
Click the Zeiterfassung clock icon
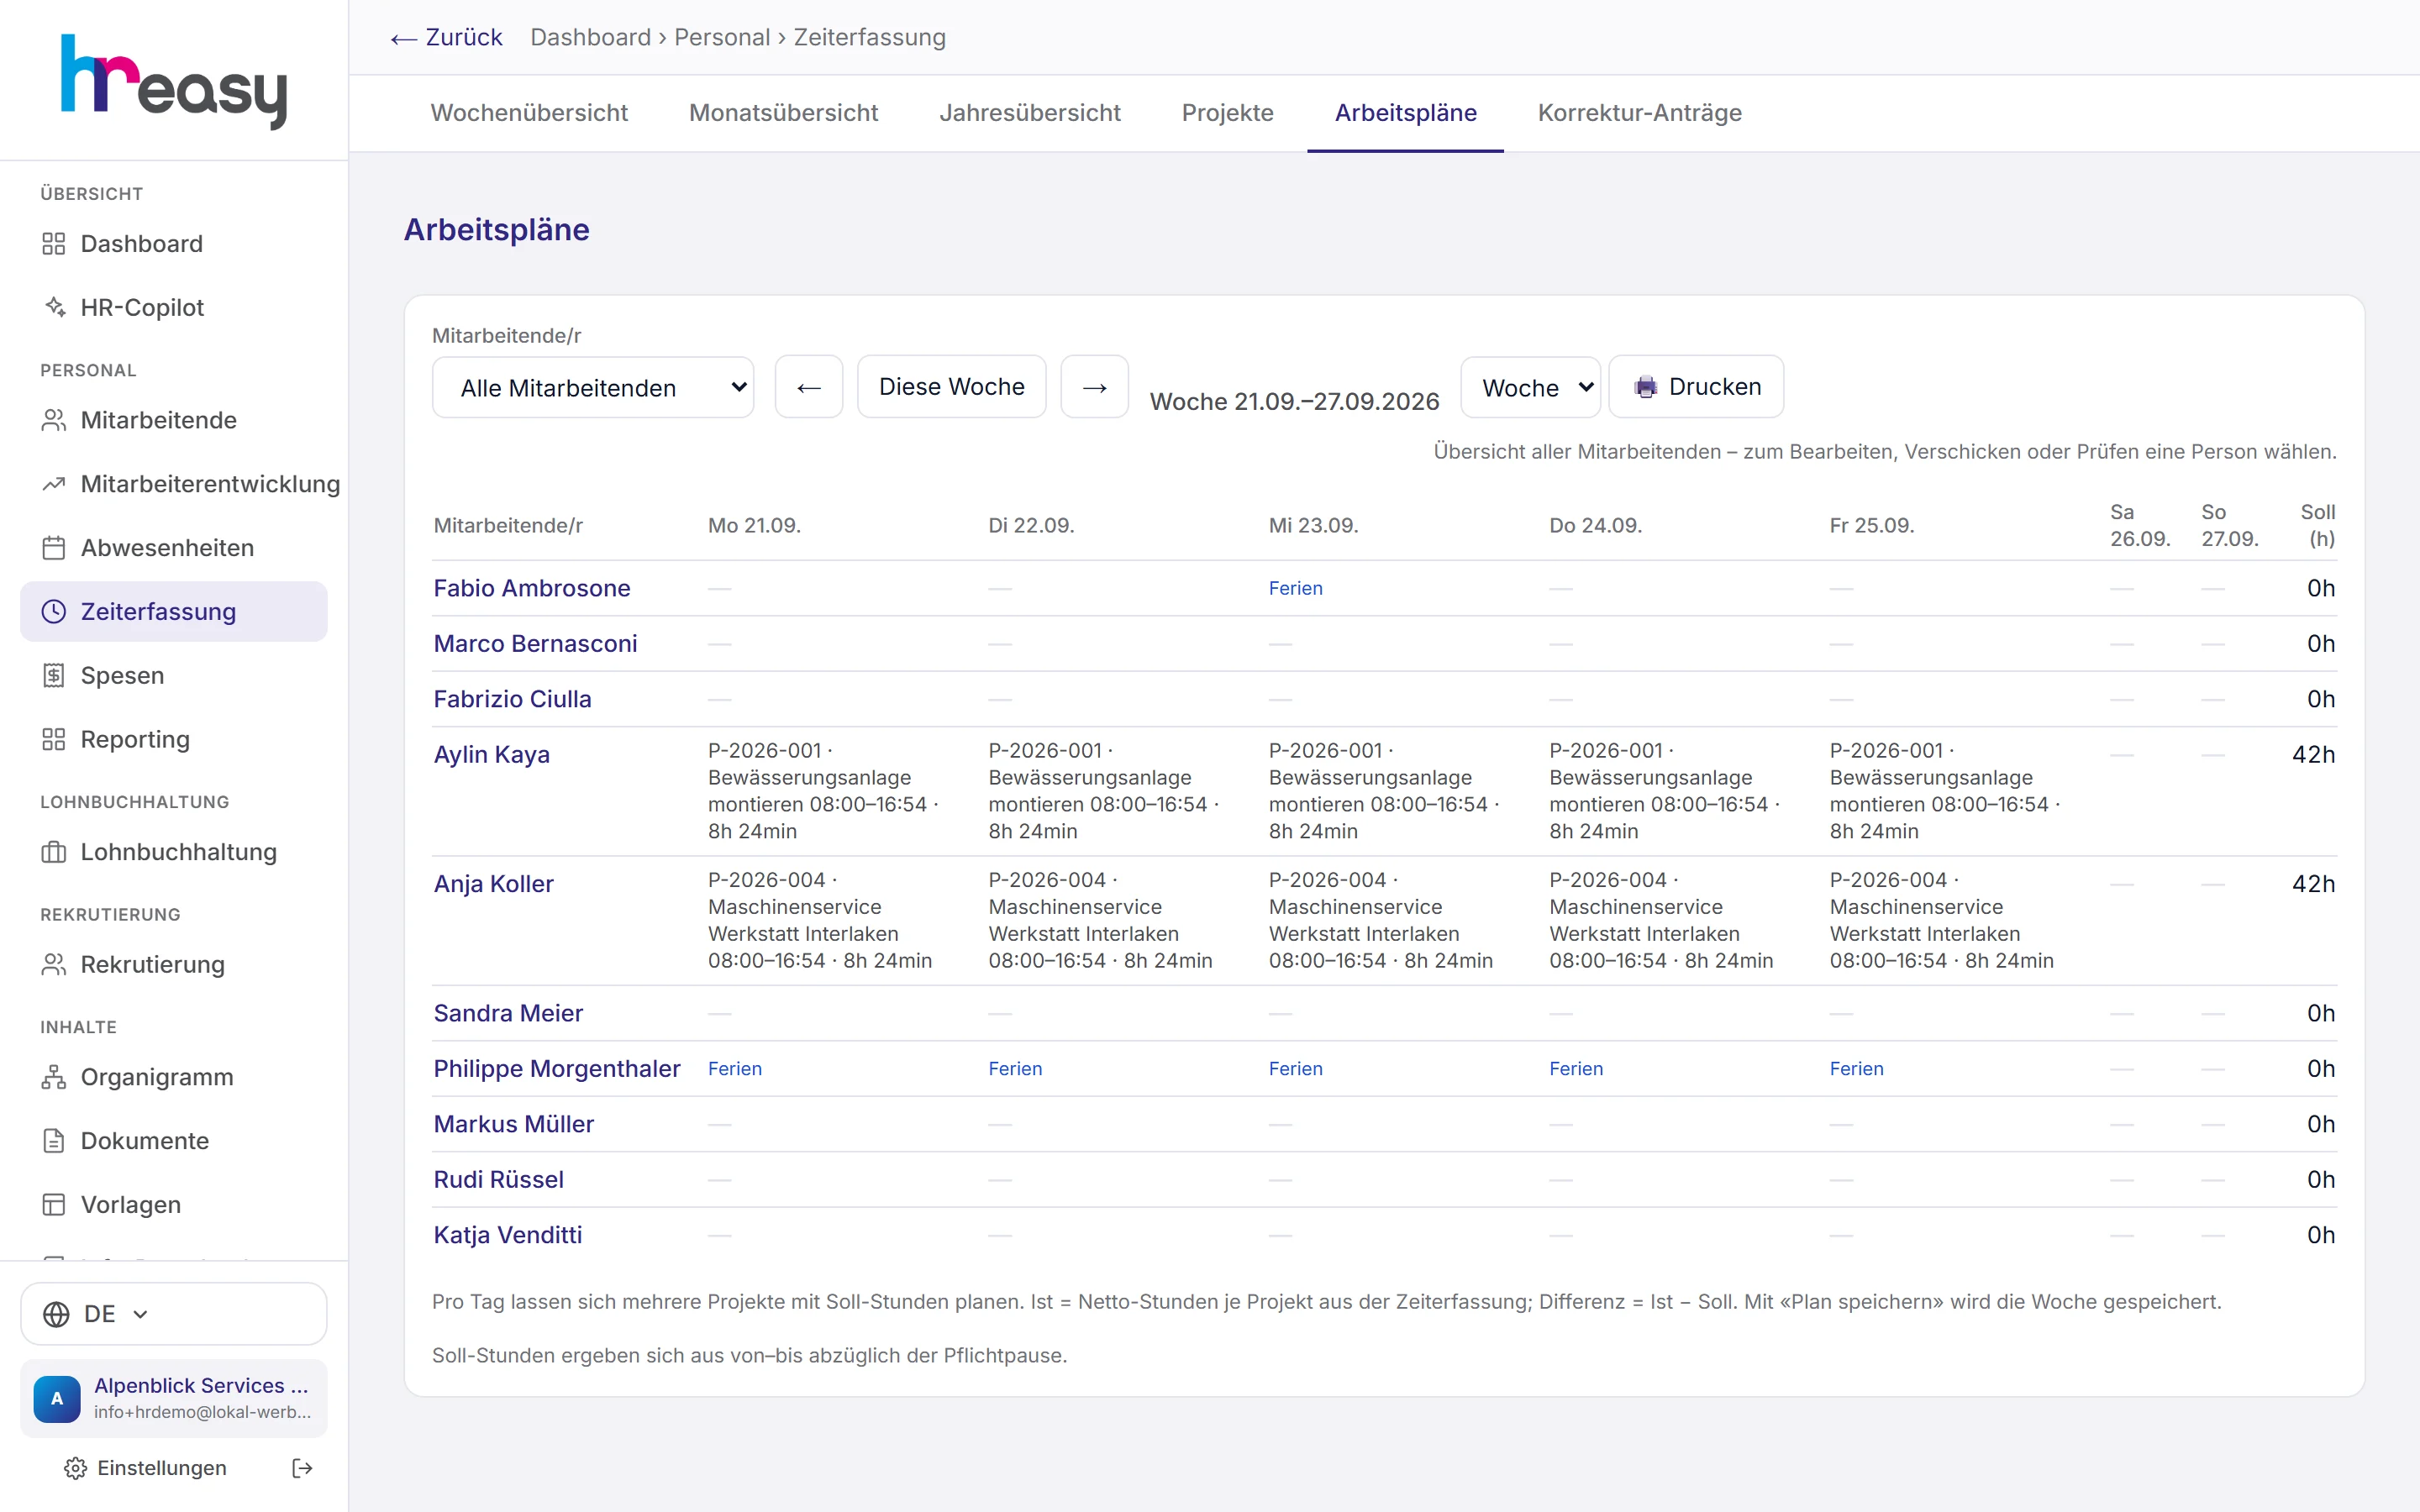pos(54,611)
